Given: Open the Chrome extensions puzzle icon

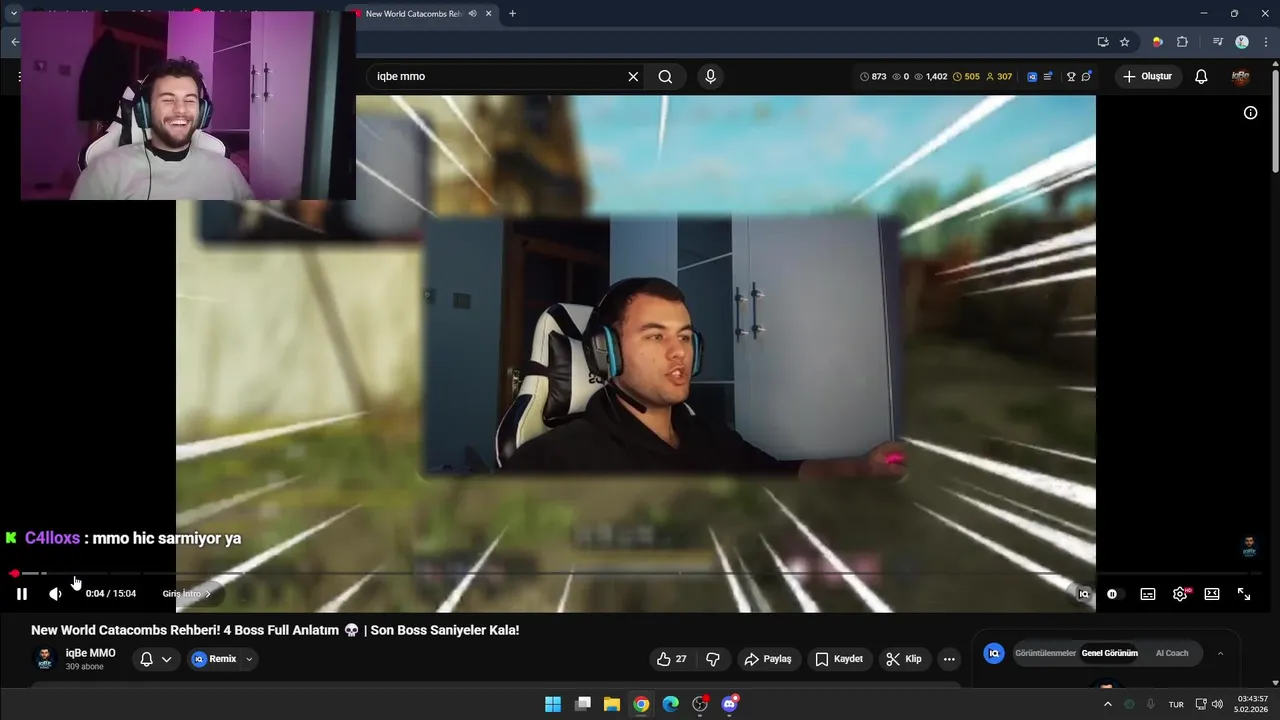Looking at the screenshot, I should pos(1182,42).
